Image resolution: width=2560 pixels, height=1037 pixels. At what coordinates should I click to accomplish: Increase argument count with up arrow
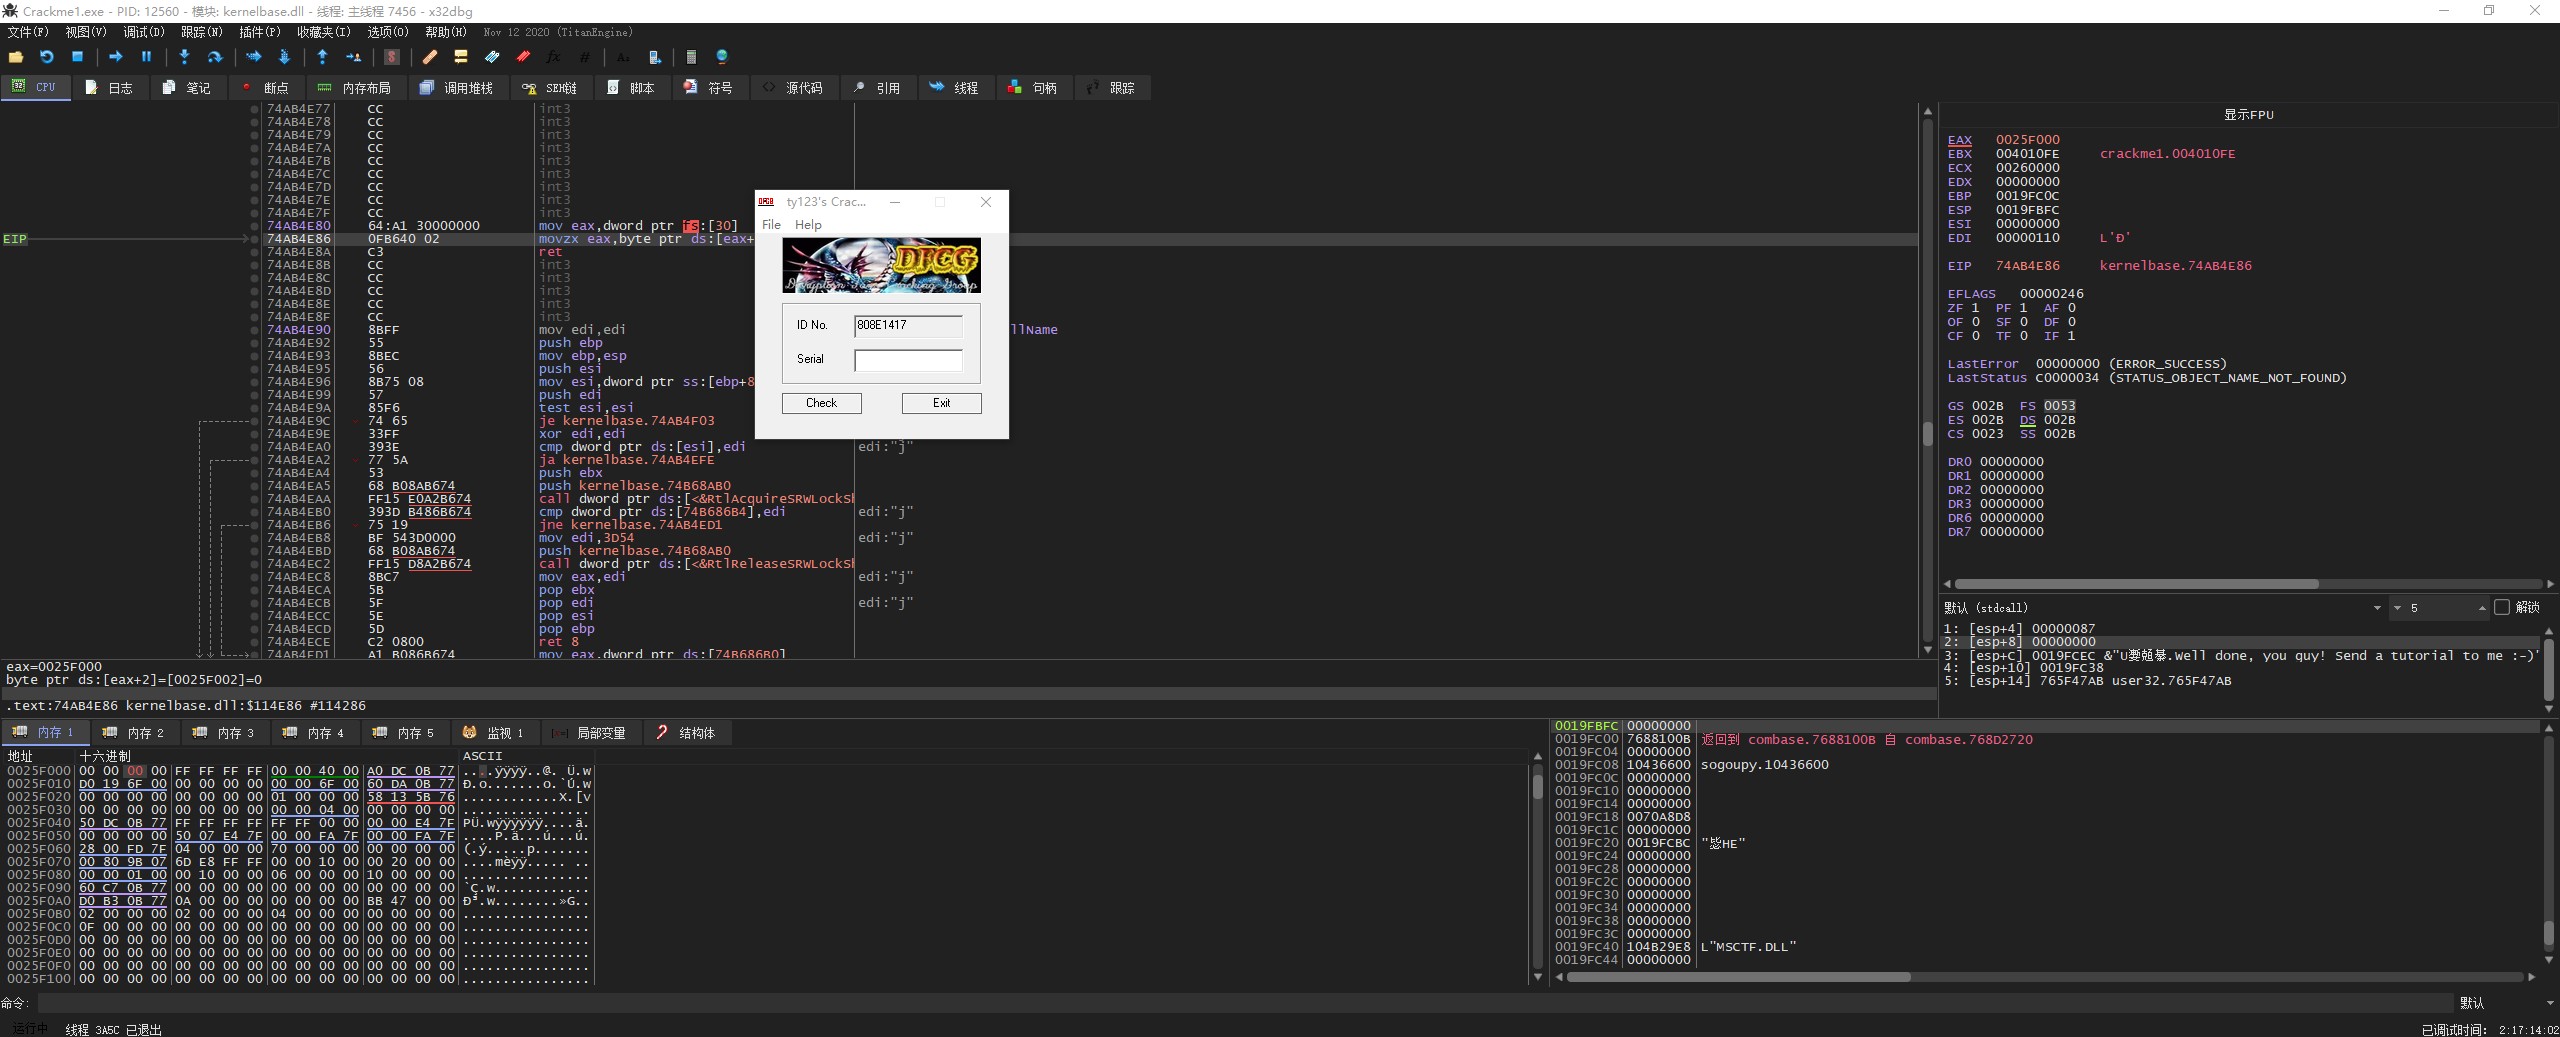[x=2481, y=606]
